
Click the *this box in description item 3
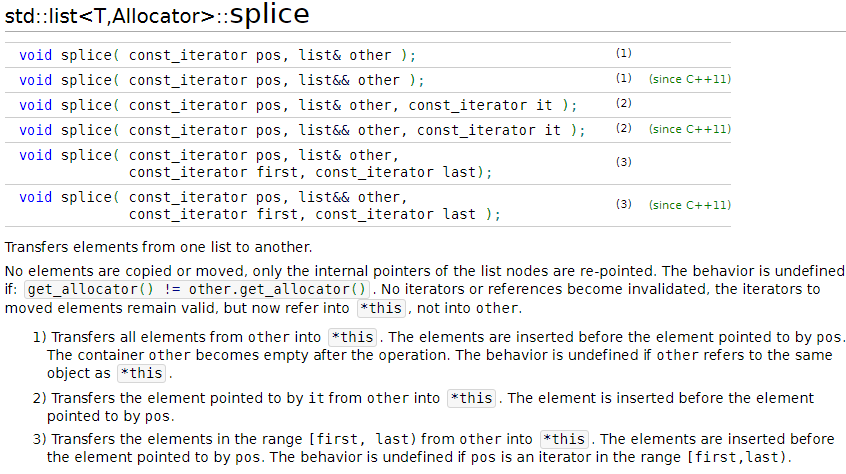pyautogui.click(x=564, y=439)
